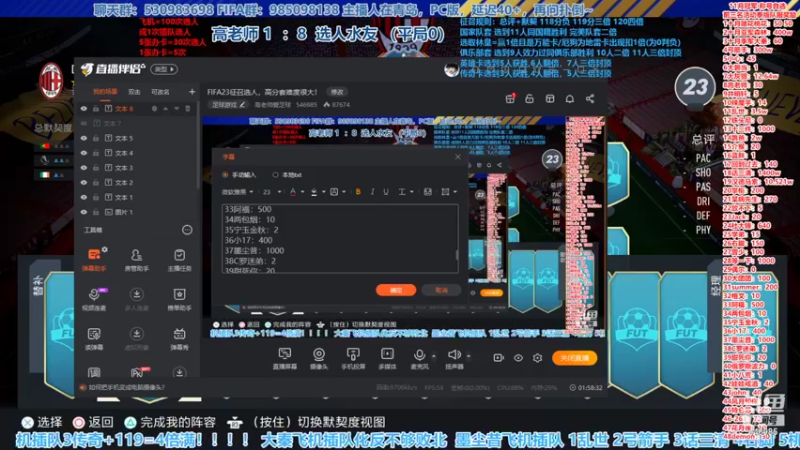Screen dimensions: 800x450
Task: Add a 多媒体 multimedia source
Action: tap(387, 358)
